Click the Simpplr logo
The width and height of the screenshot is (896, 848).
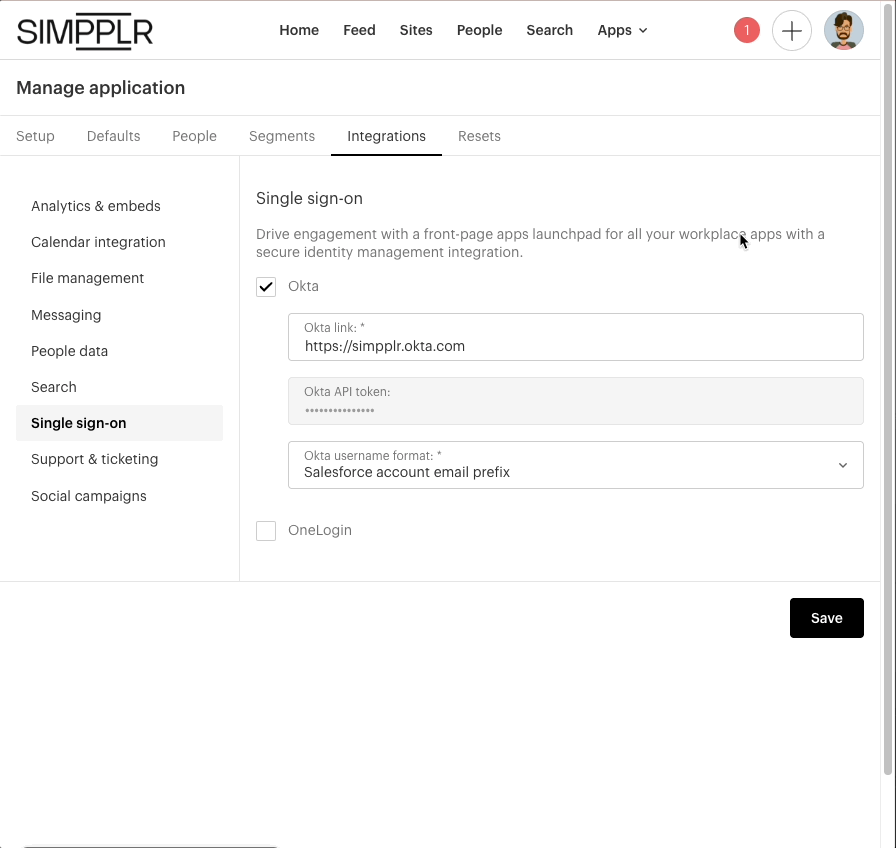(x=85, y=31)
